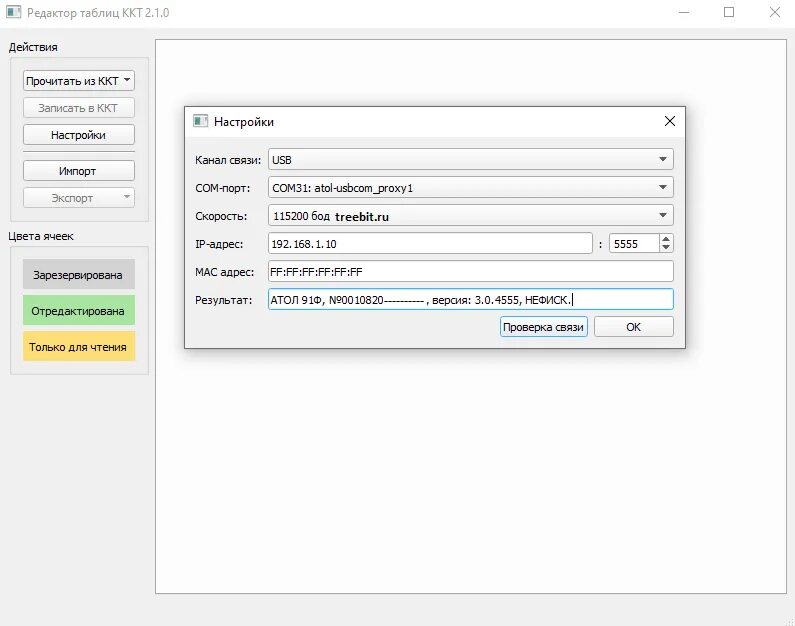The height and width of the screenshot is (626, 795).
Task: Close the Настройки dialog with X
Action: 670,121
